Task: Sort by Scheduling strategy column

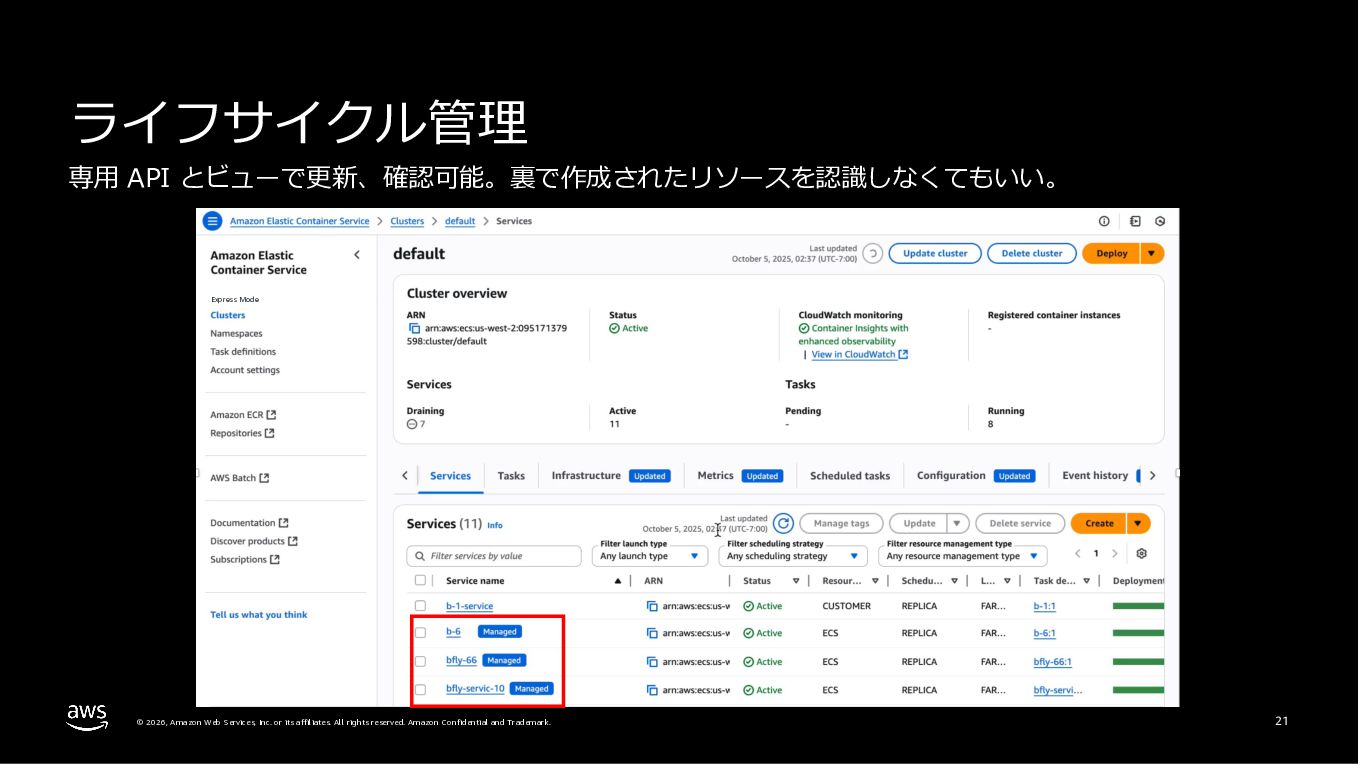Action: coord(954,581)
